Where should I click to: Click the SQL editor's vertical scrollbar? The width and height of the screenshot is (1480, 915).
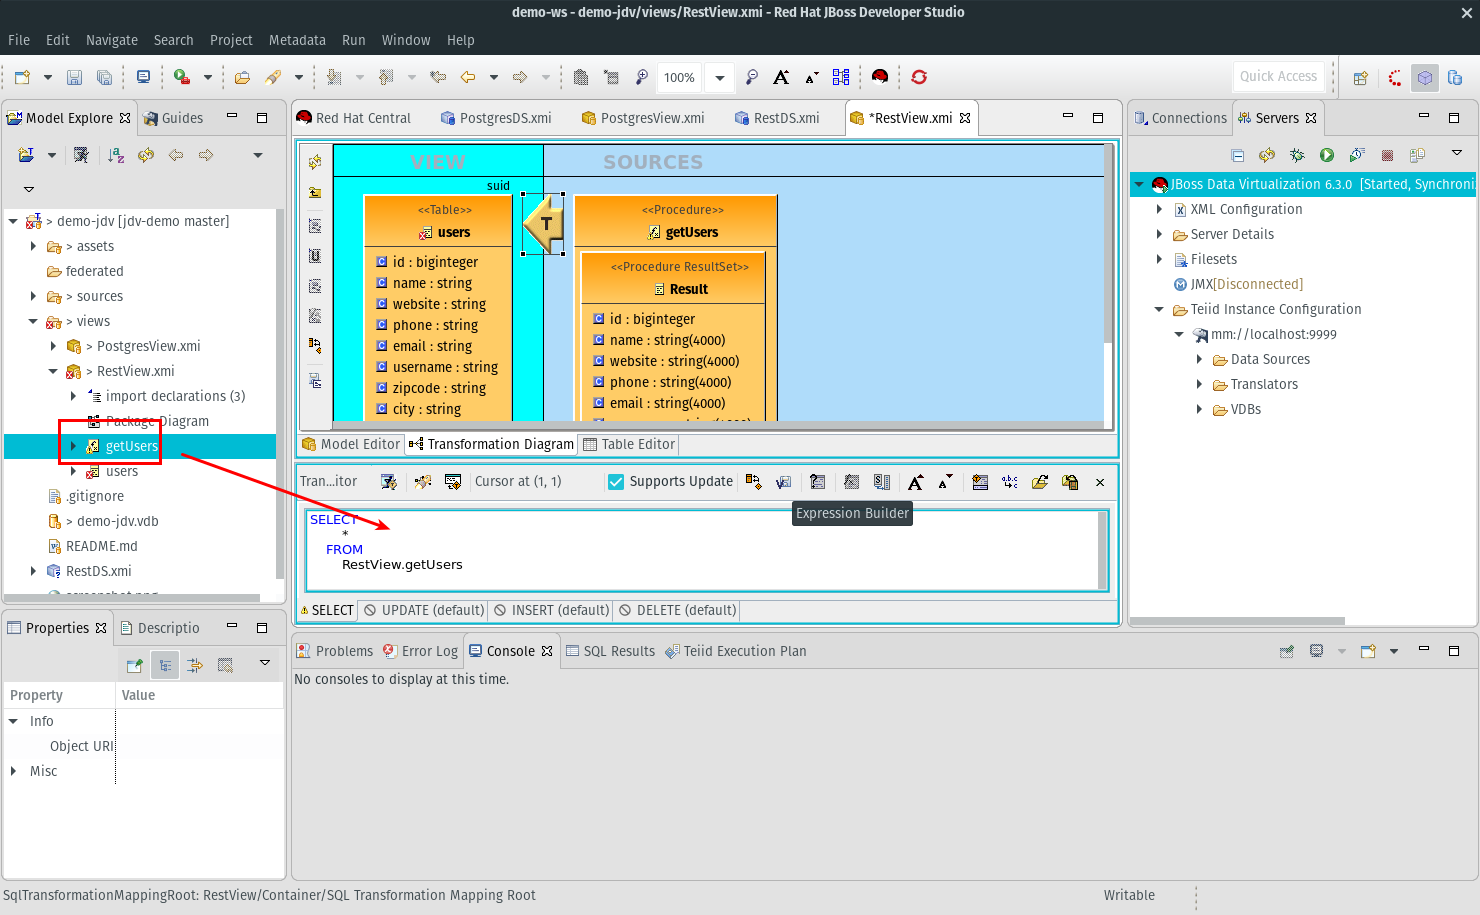coord(1103,550)
